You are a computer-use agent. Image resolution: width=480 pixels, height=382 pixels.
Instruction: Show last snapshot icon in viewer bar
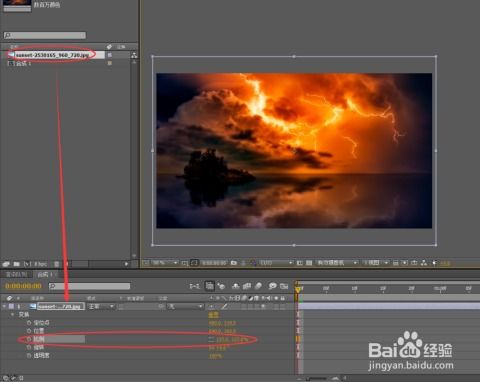[x=244, y=263]
